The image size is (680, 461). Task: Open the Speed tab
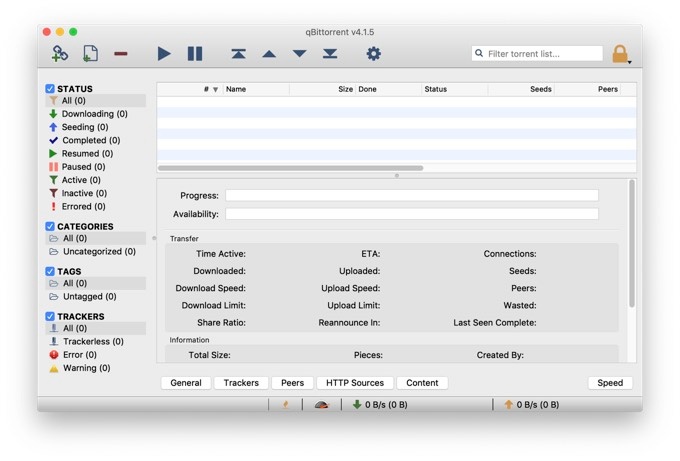click(x=610, y=383)
